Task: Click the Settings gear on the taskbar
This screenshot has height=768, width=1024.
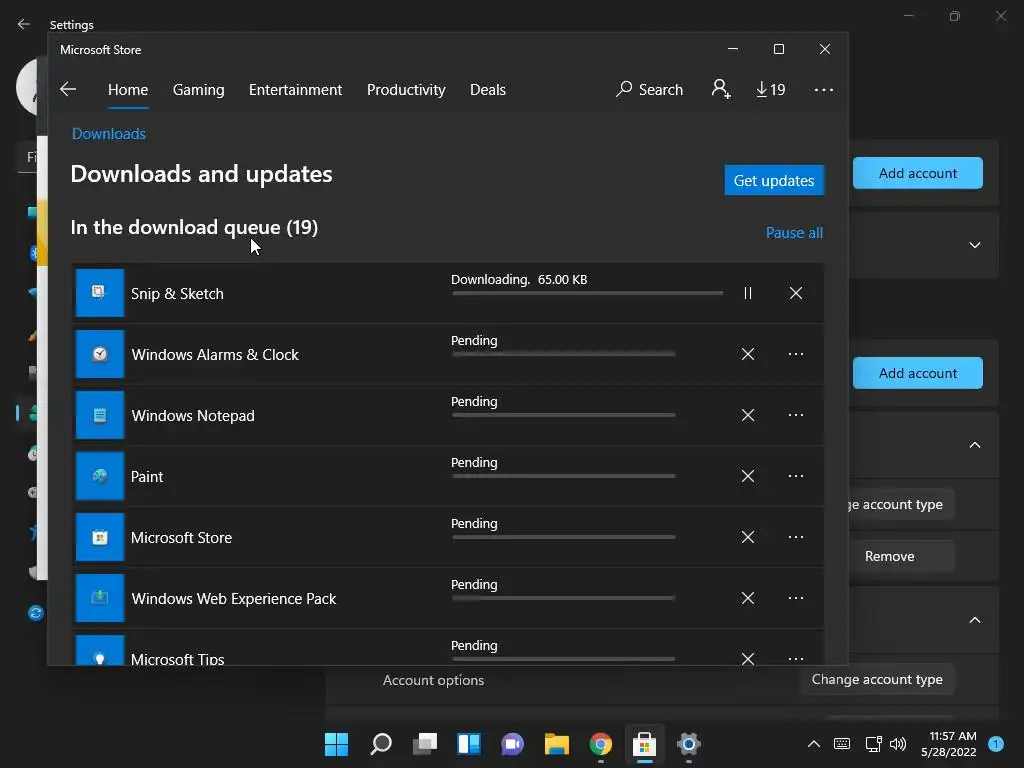Action: click(688, 744)
